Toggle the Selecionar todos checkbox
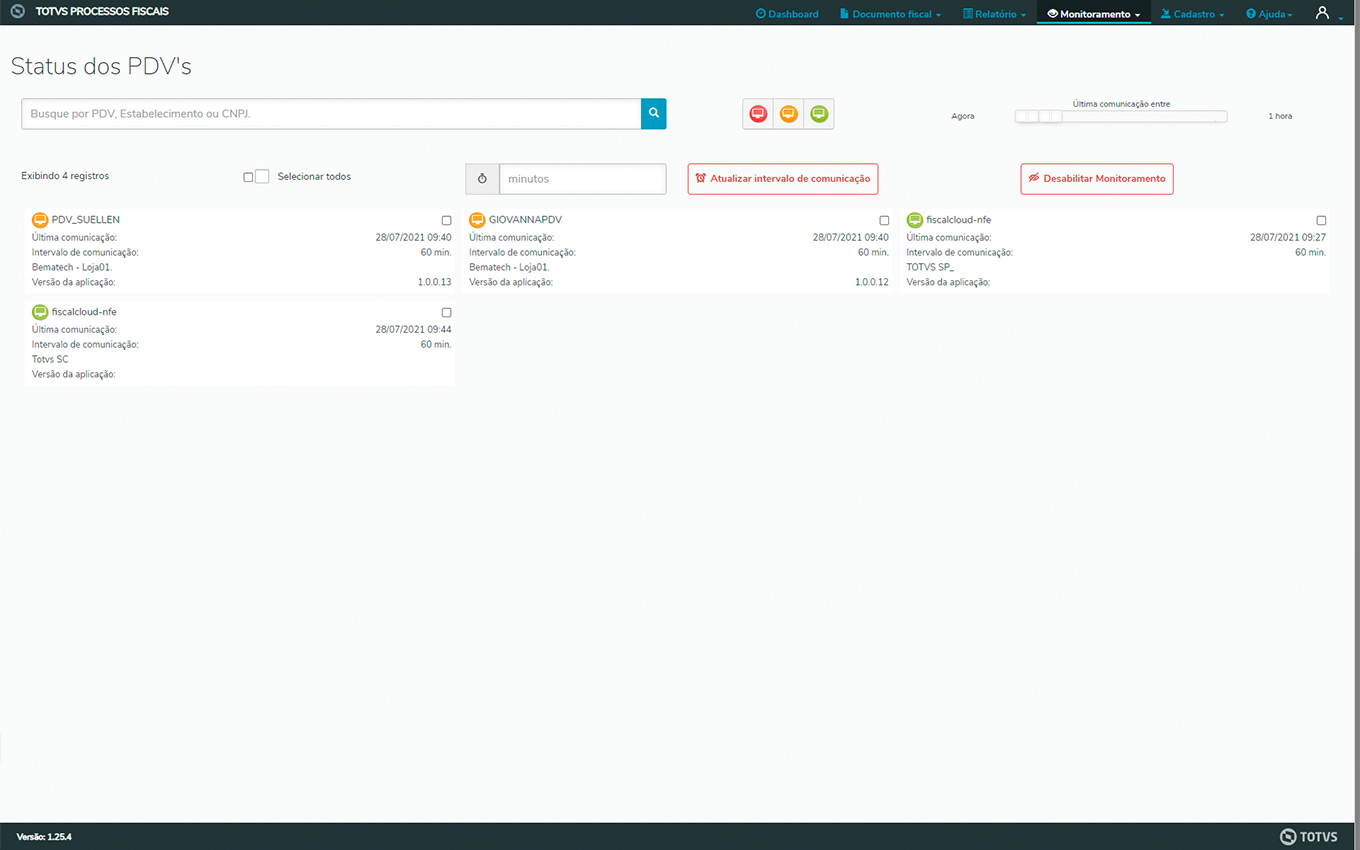 coord(248,177)
